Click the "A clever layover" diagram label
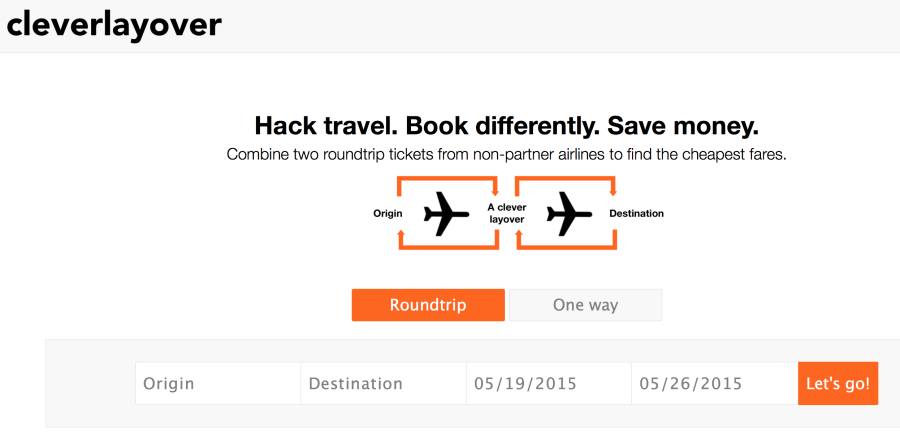This screenshot has height=439, width=900. 506,213
